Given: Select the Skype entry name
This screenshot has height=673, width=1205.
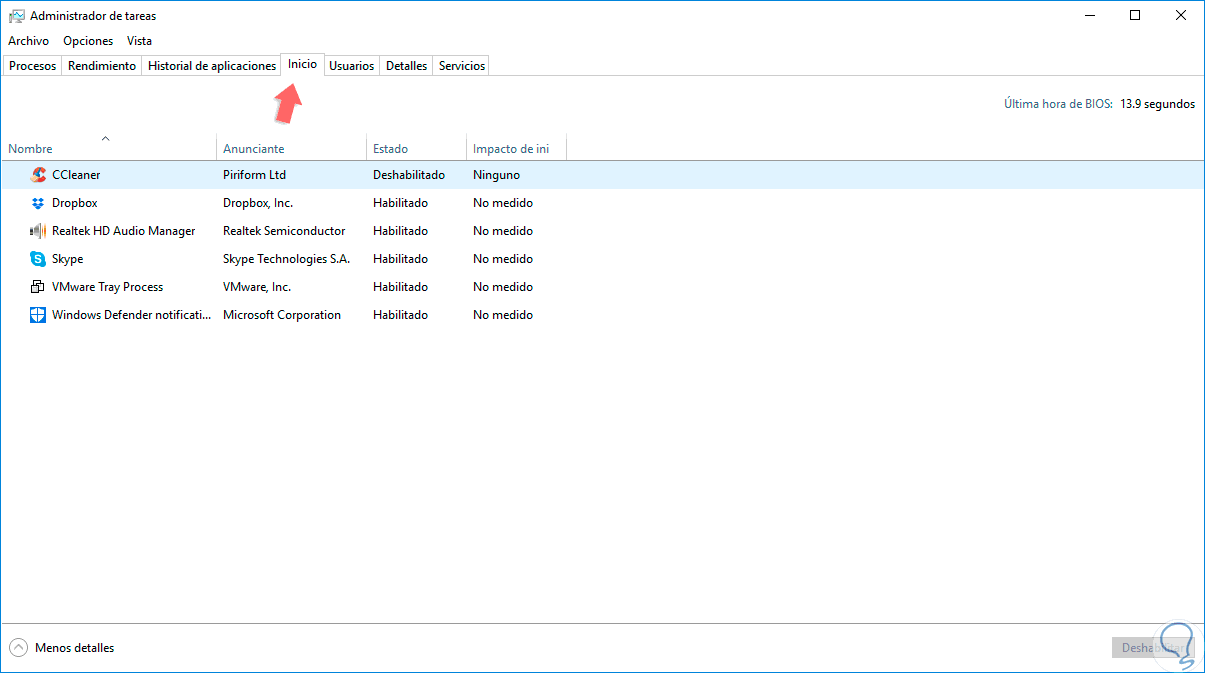Looking at the screenshot, I should point(68,259).
